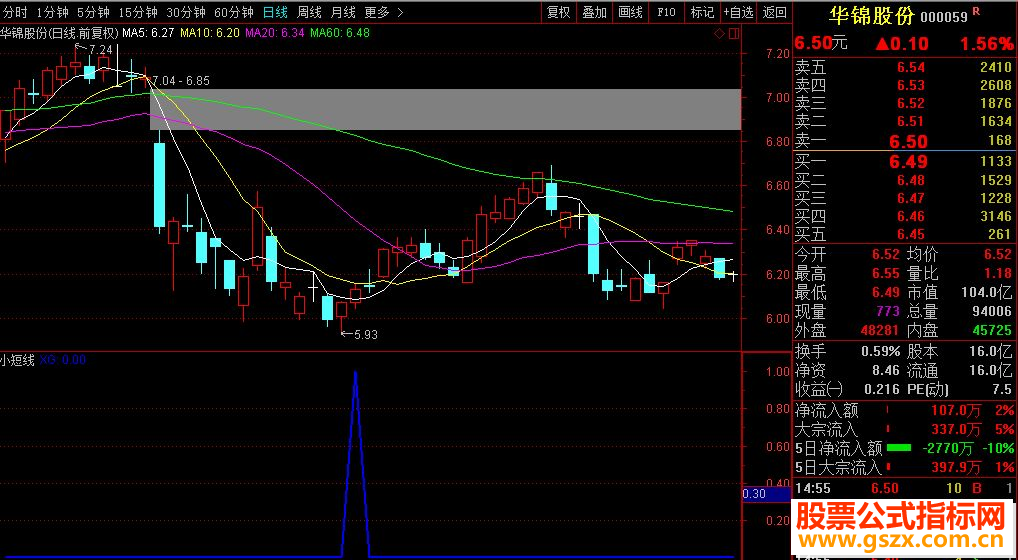This screenshot has width=1018, height=560.
Task: Click the 叠加 overlay button
Action: (x=594, y=12)
